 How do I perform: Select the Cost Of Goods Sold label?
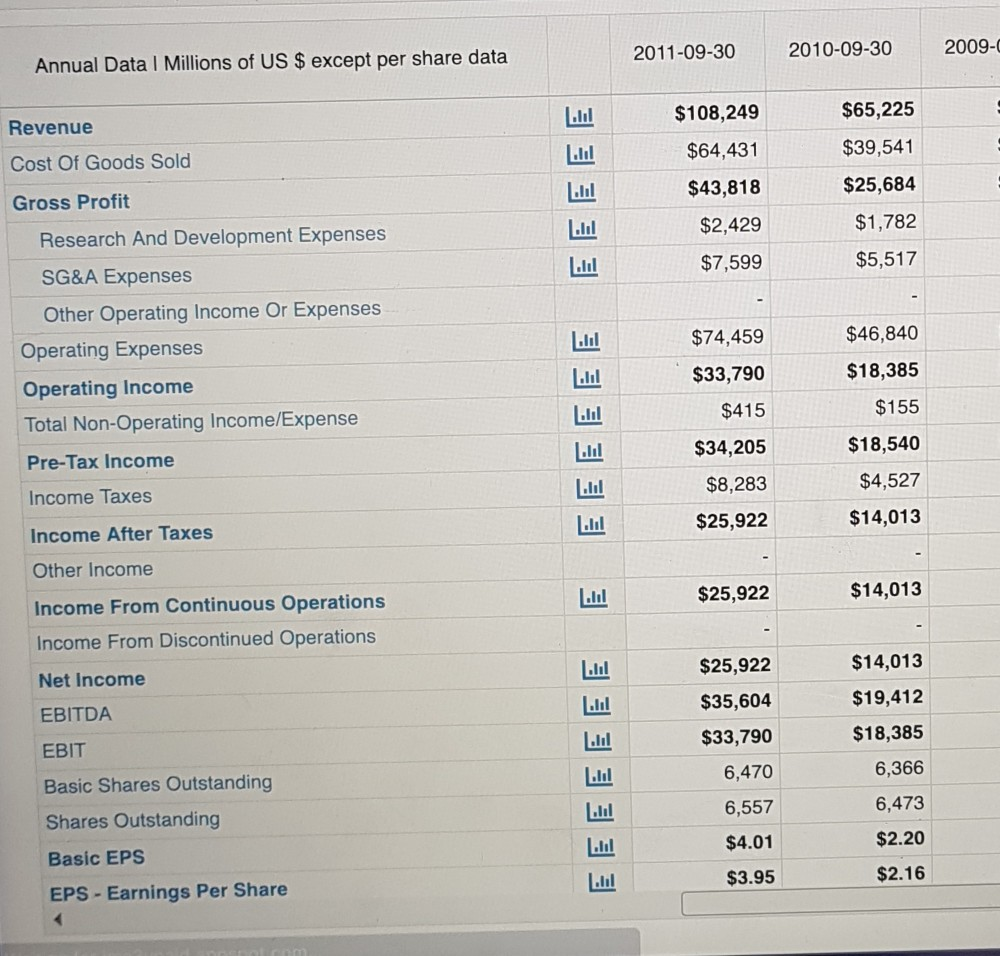pyautogui.click(x=100, y=163)
